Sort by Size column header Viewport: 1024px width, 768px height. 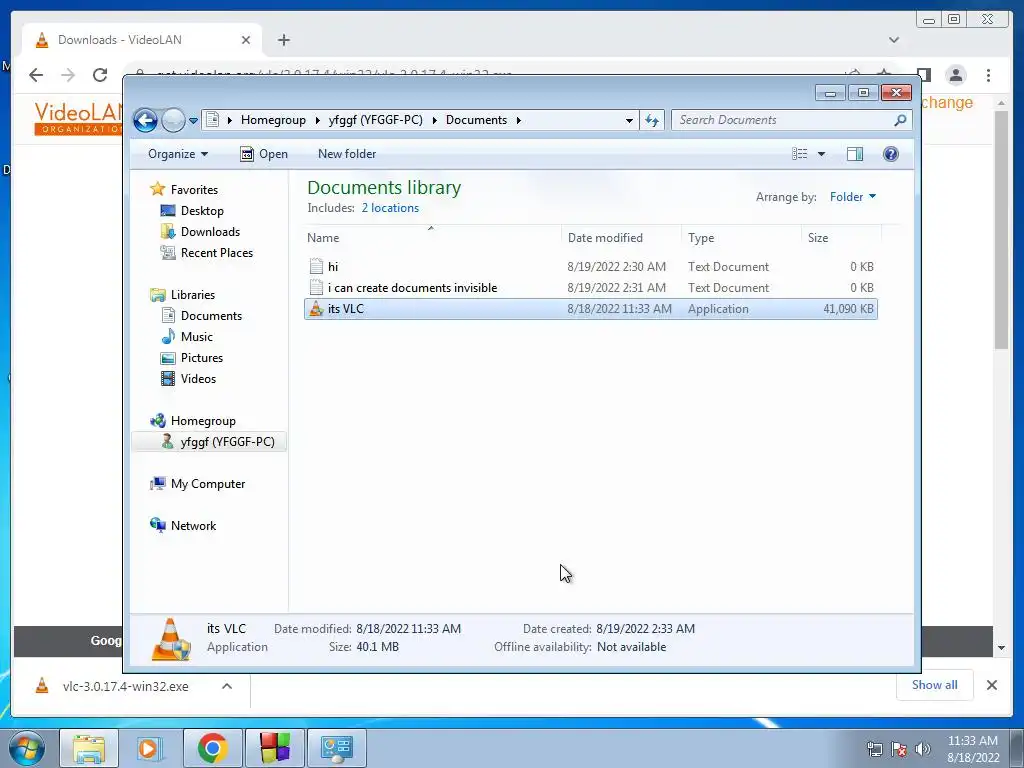(x=841, y=238)
